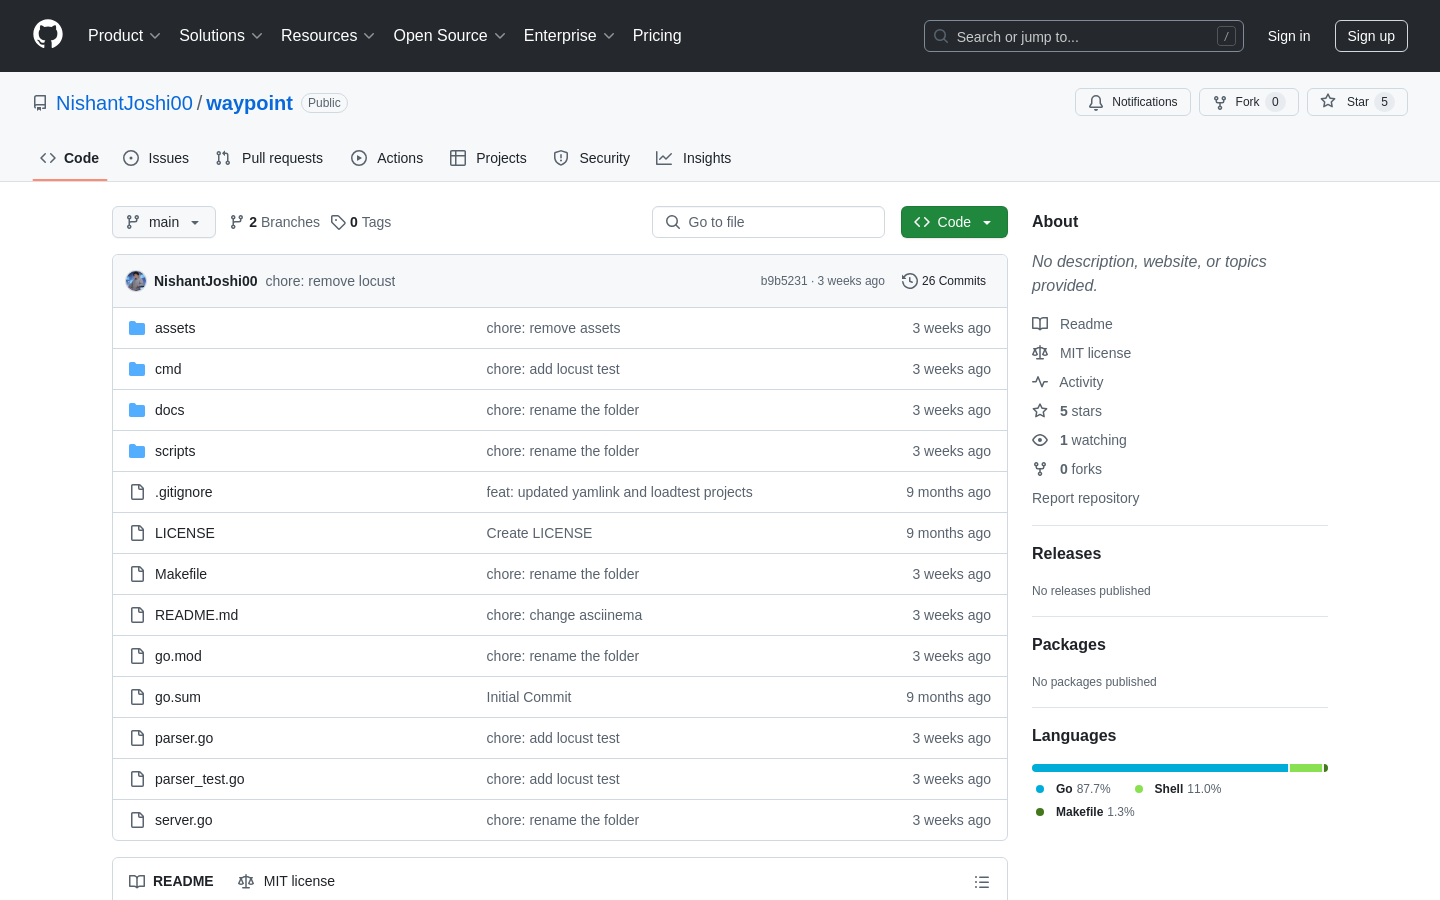1440x900 pixels.
Task: Open the main branch selector dropdown
Action: click(x=164, y=222)
